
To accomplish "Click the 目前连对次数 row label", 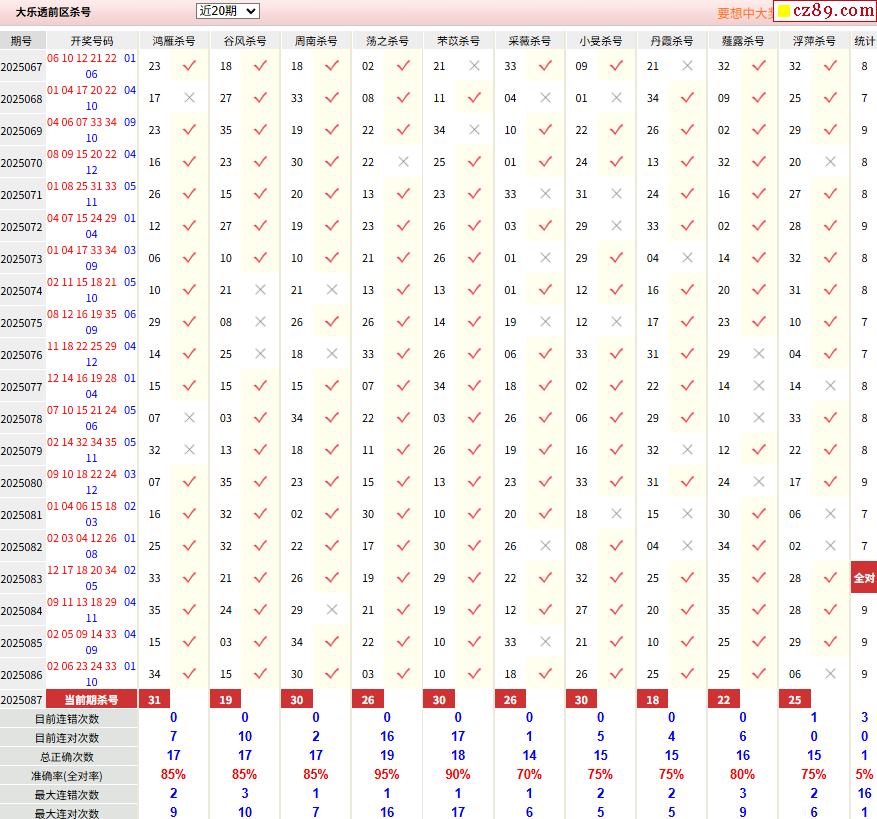I will [x=67, y=738].
